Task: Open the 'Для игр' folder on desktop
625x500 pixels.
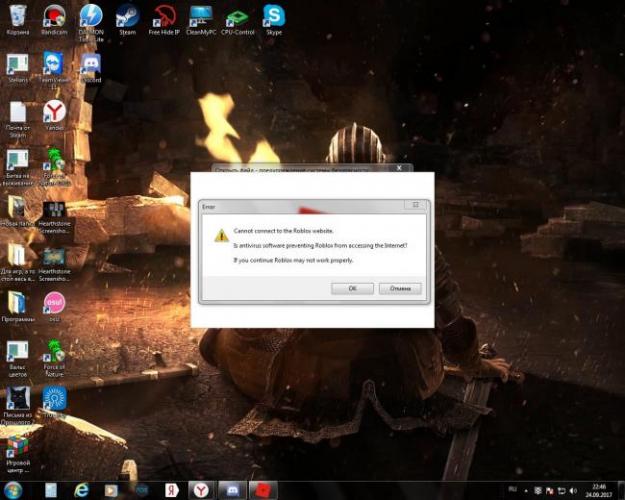Action: 18,262
